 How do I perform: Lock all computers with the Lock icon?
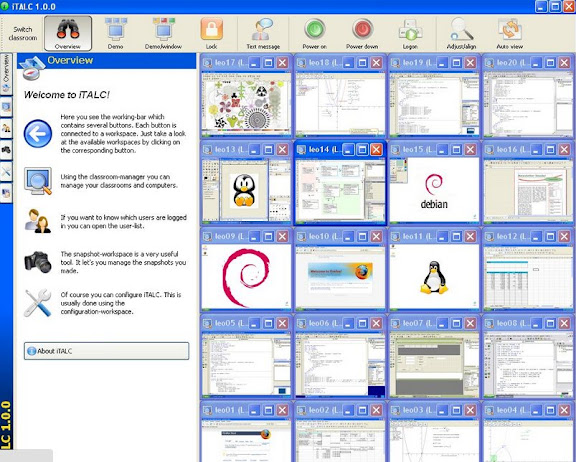(x=212, y=33)
